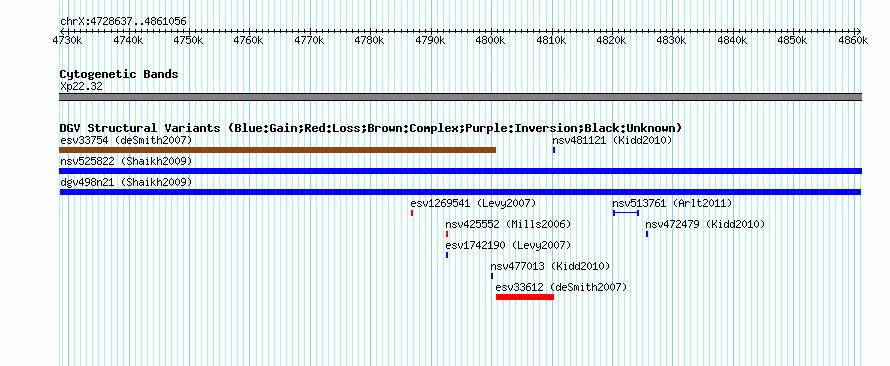Screen dimensions: 890x366
Task: Open the nsv525822 (Shaikh2009) label
Action: 126,161
